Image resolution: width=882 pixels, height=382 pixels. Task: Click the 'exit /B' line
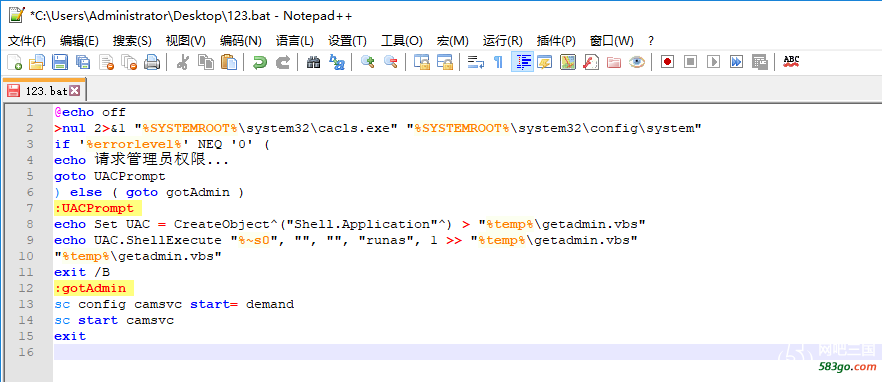[x=82, y=273]
